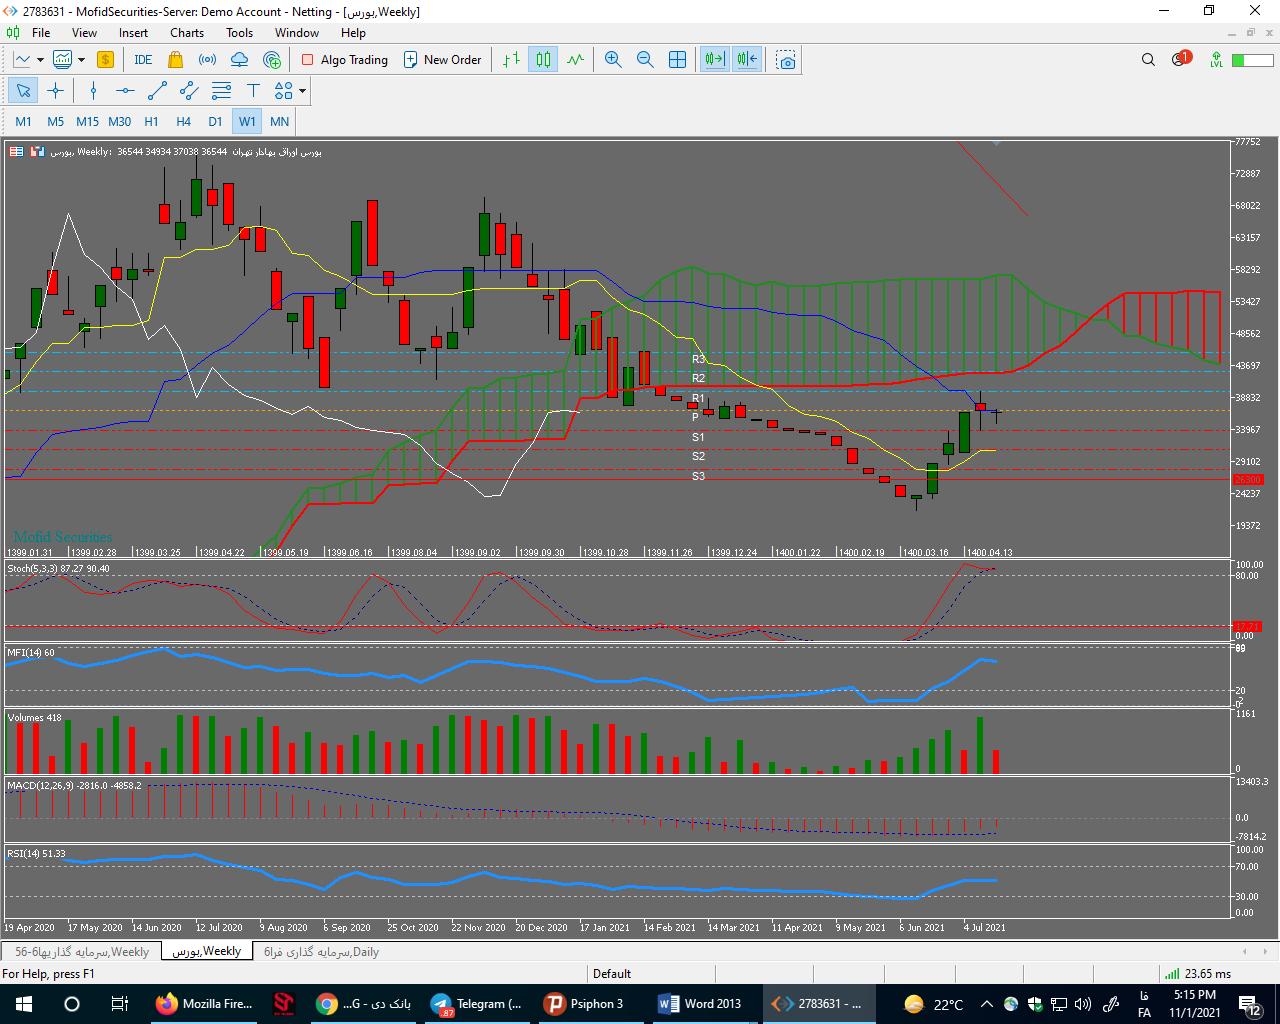Select the horizontal line tool
The image size is (1280, 1024).
125,91
